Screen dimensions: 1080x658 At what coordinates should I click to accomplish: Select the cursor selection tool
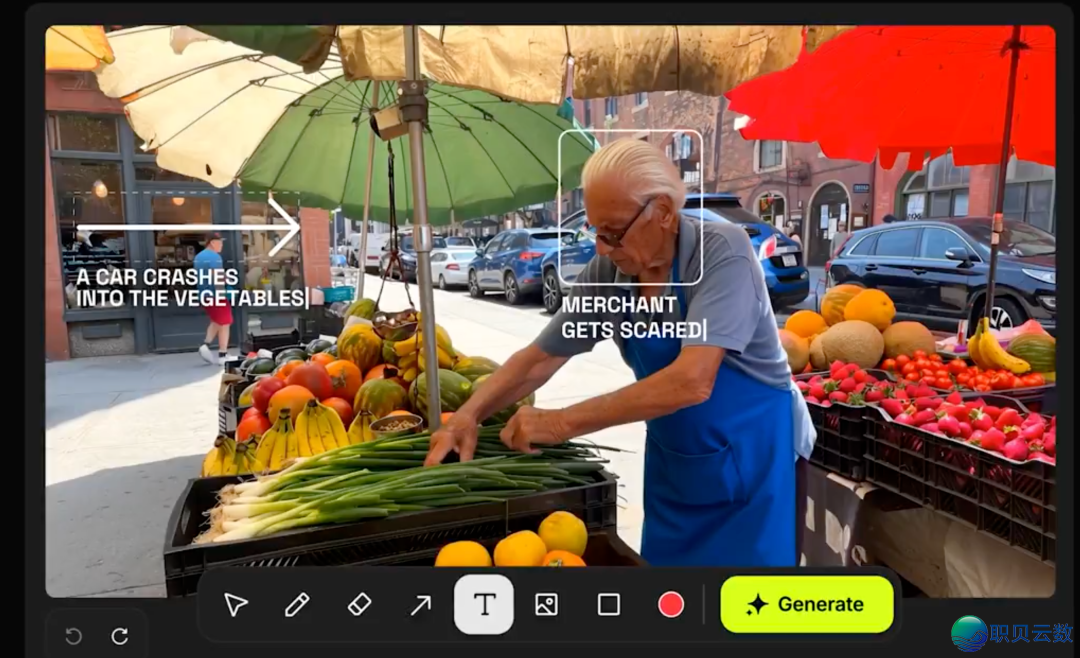coord(236,605)
